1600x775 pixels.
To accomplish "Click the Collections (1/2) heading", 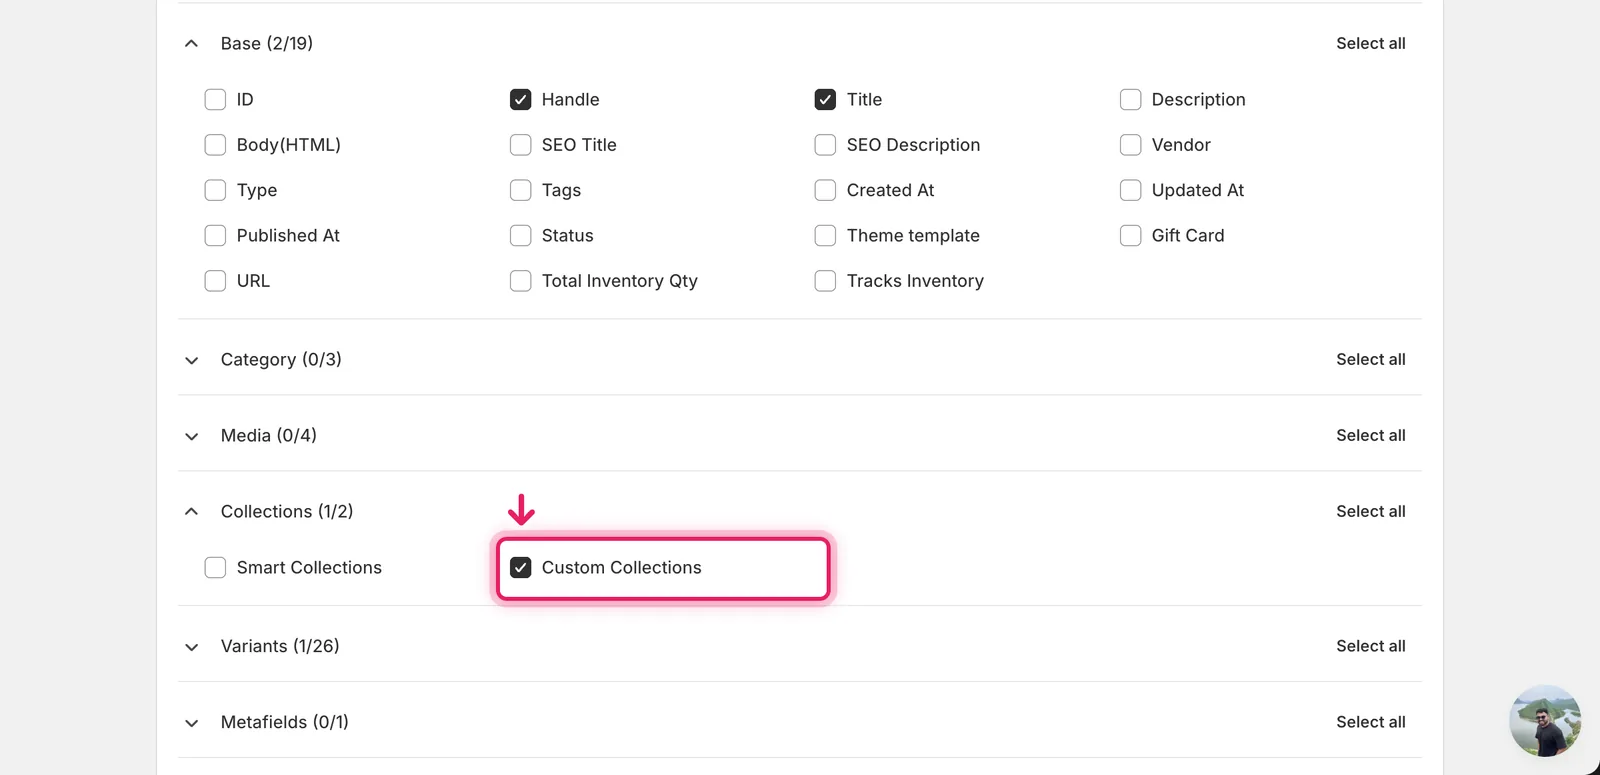I will coord(287,512).
